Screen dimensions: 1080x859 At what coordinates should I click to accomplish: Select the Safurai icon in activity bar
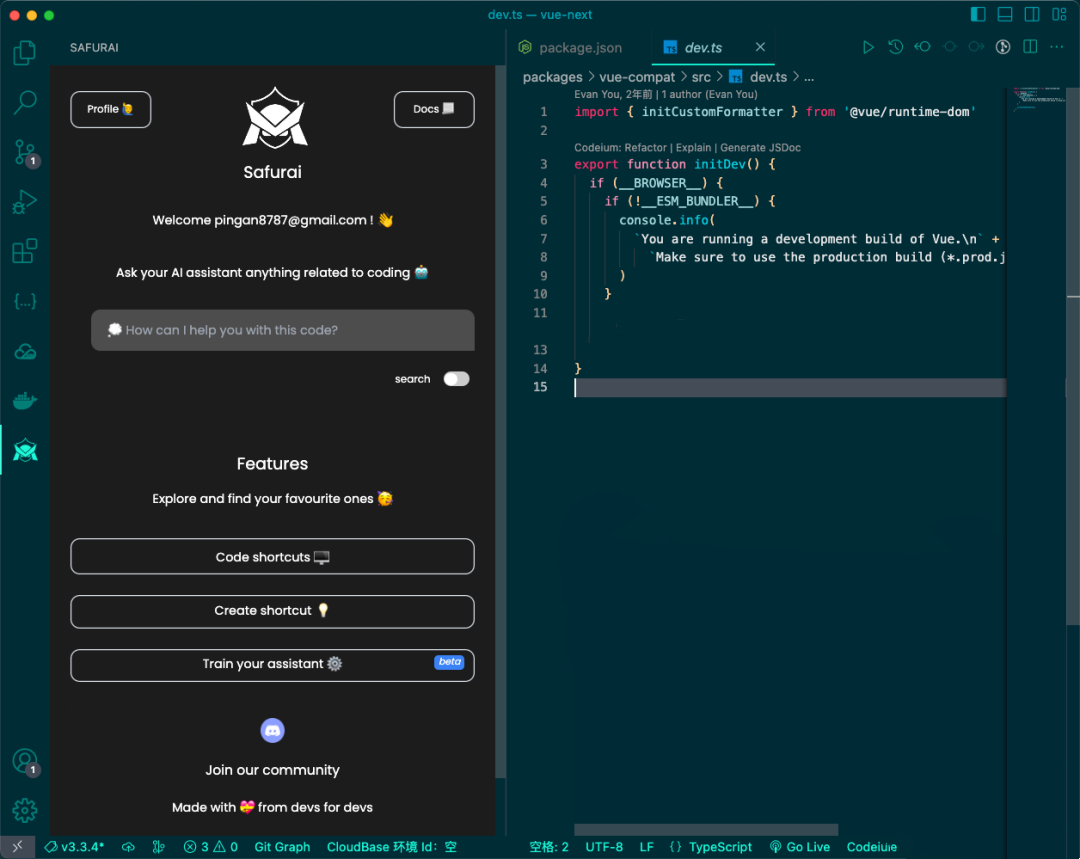coord(25,451)
